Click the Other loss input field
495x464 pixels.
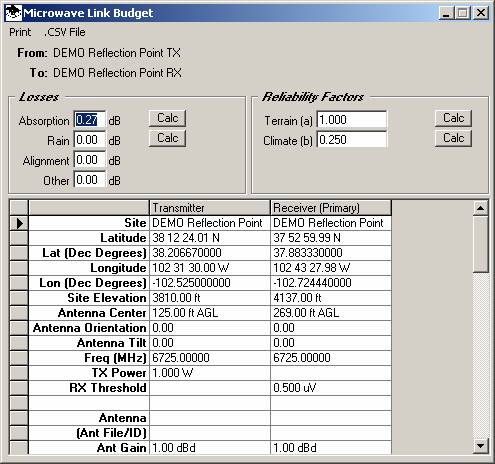pos(90,180)
